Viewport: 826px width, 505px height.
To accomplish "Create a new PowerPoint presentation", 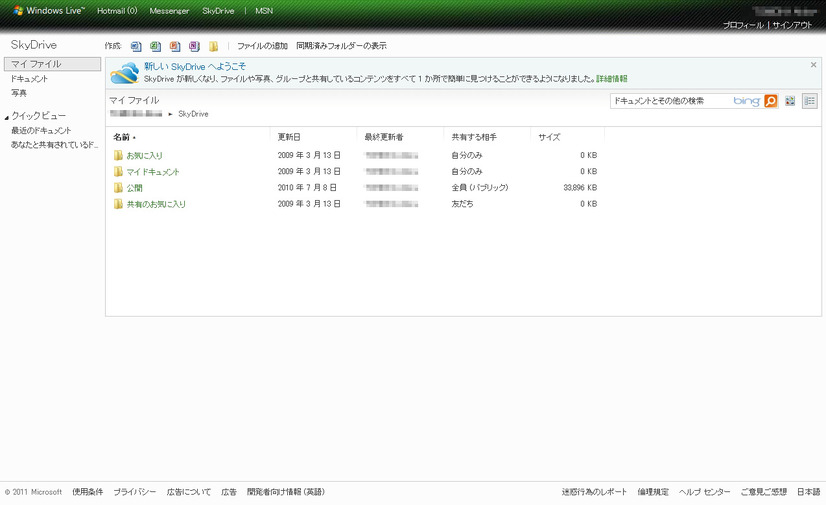I will tap(175, 46).
